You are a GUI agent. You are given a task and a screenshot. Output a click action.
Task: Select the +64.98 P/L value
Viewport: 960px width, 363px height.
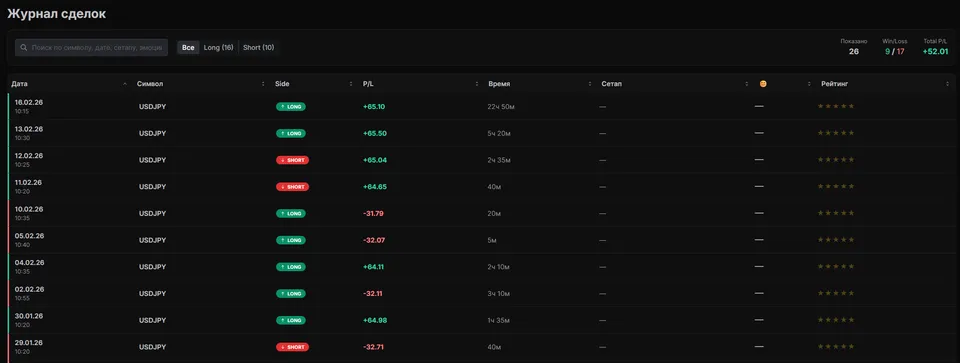point(375,320)
